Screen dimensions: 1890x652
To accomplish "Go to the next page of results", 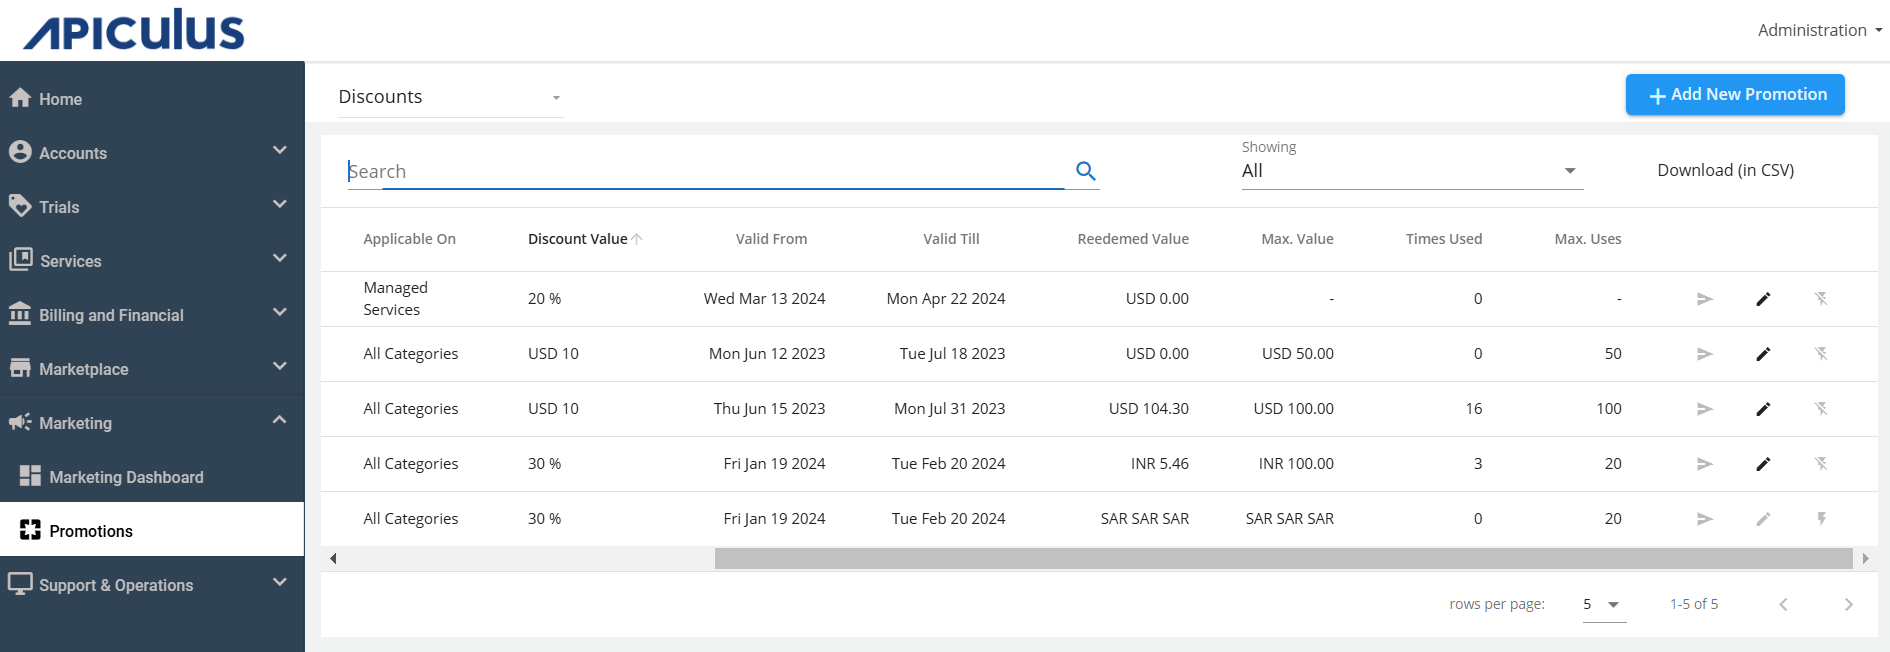I will (1849, 604).
